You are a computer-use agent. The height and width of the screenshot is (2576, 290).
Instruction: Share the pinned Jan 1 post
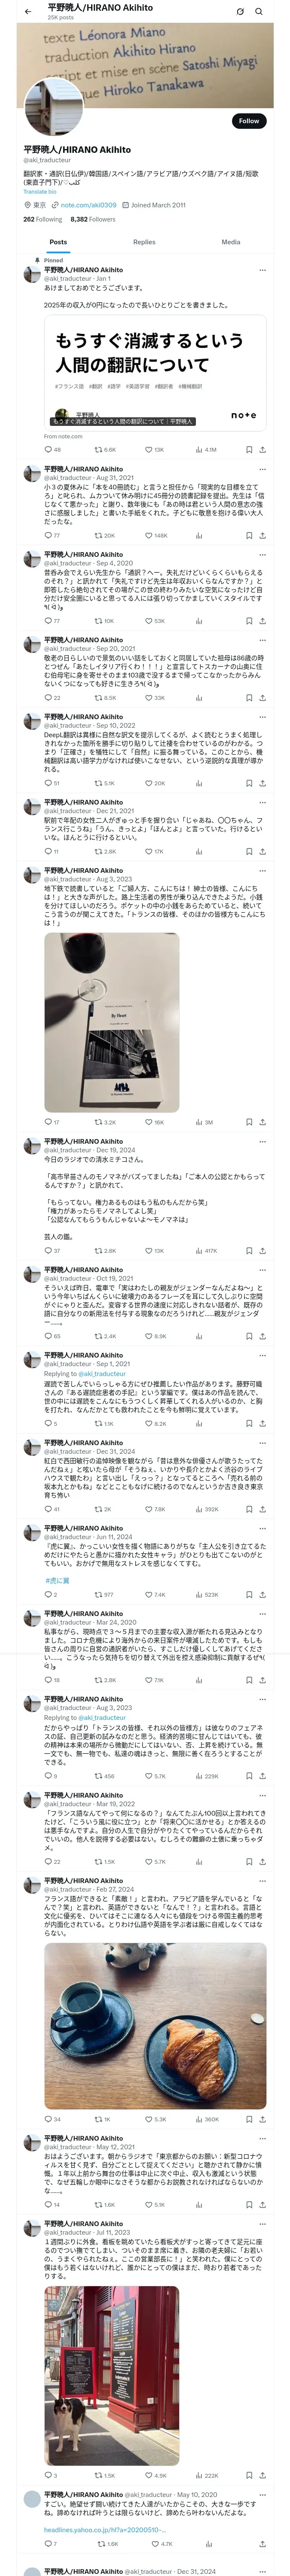(x=262, y=449)
